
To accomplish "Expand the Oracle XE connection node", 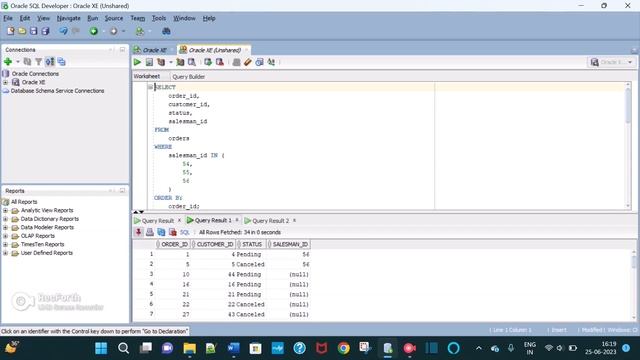I will (x=5, y=82).
